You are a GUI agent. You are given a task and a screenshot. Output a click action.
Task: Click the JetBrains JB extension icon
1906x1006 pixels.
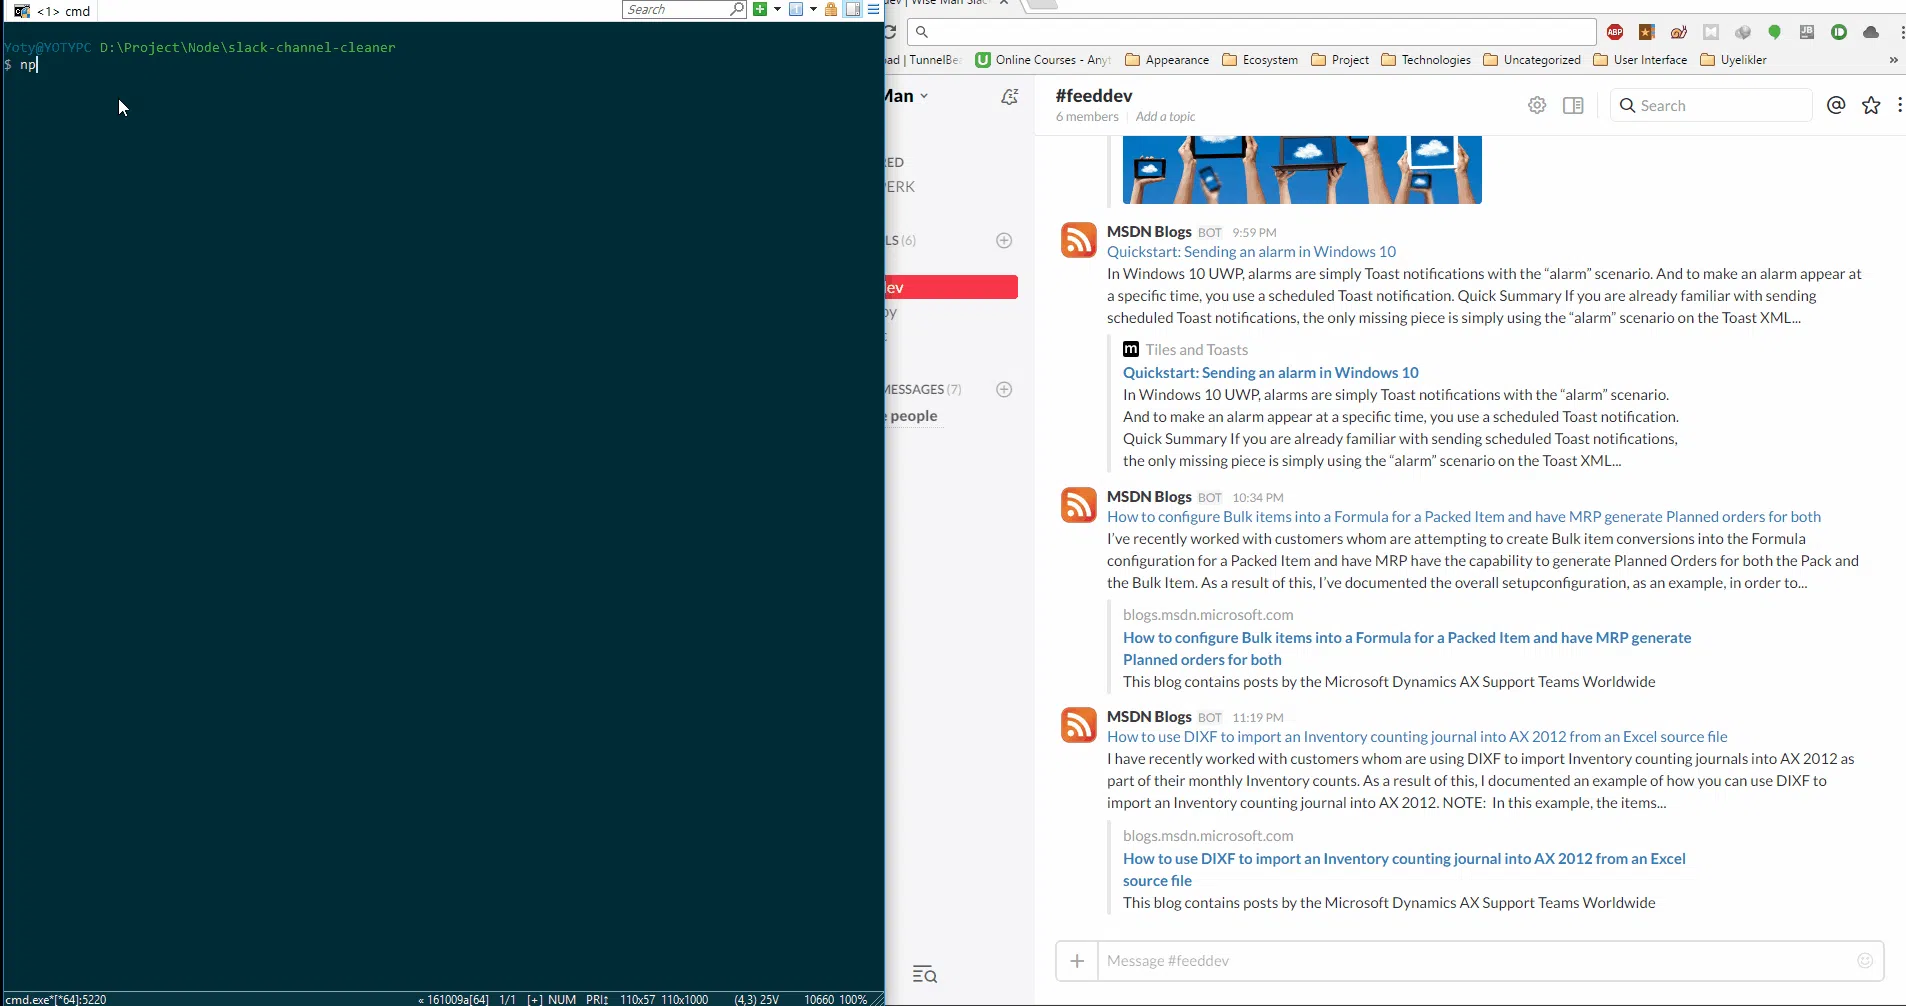tap(1807, 32)
